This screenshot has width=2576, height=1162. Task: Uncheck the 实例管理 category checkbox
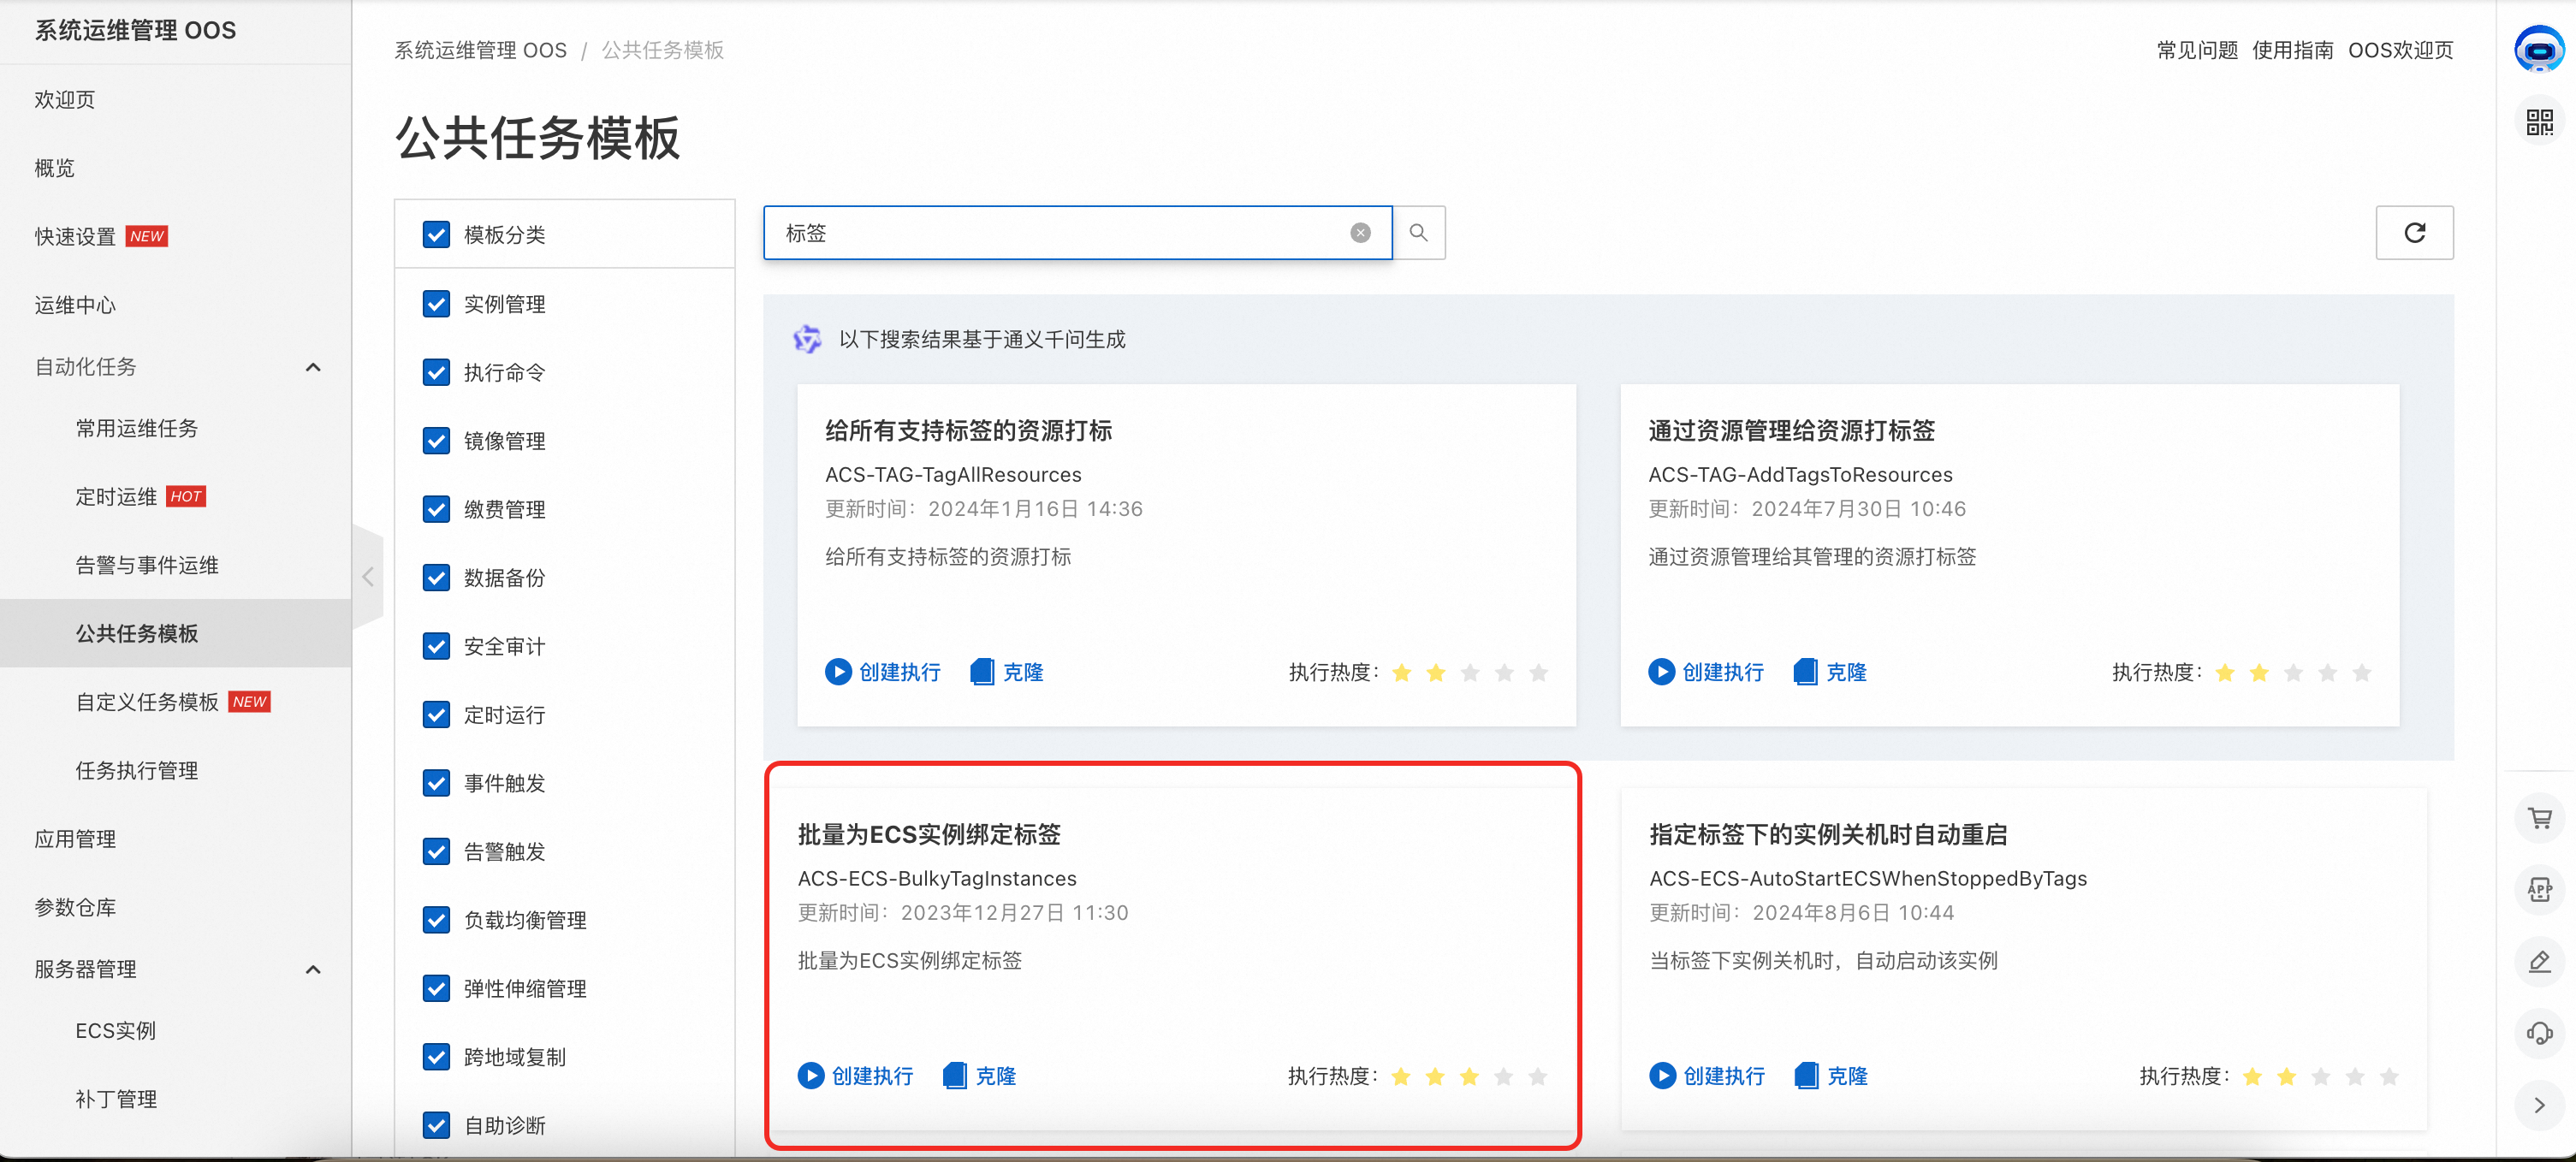436,304
